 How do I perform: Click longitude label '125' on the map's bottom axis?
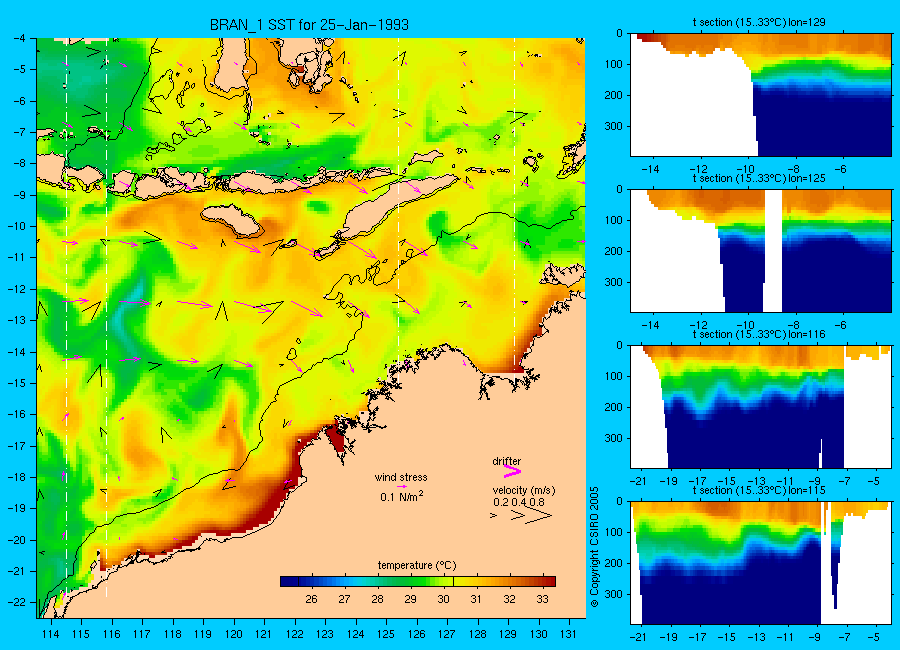click(x=386, y=634)
